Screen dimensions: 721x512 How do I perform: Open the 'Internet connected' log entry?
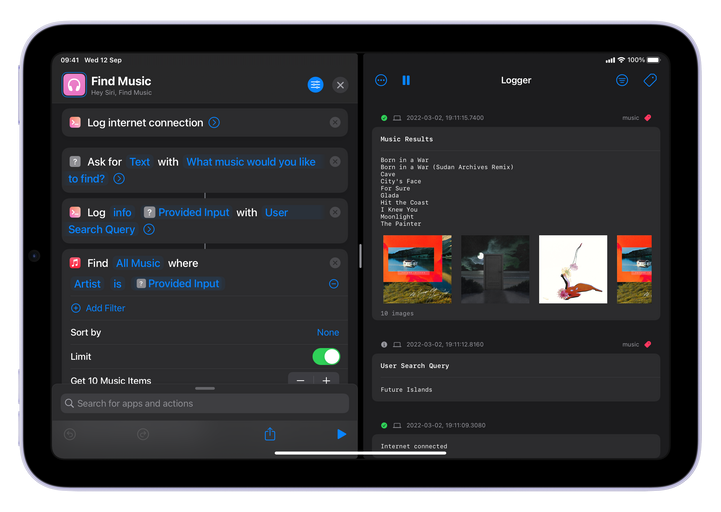pyautogui.click(x=516, y=446)
